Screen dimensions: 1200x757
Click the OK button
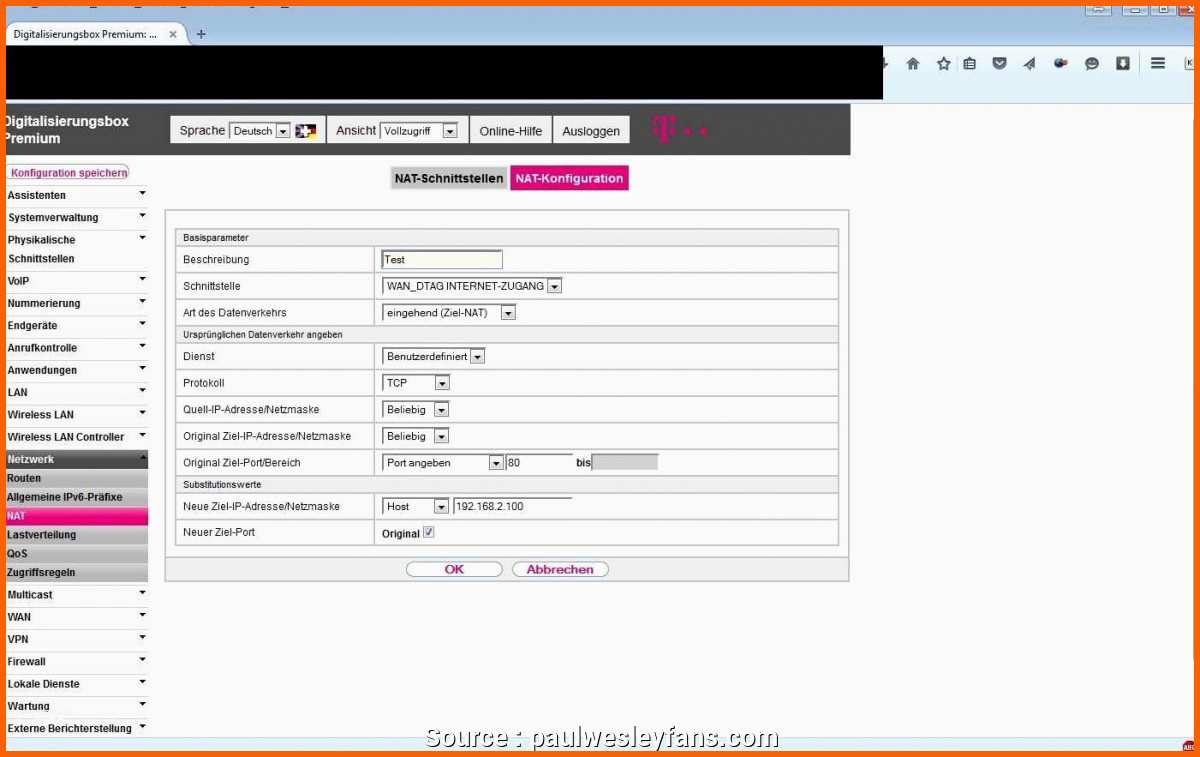point(454,569)
